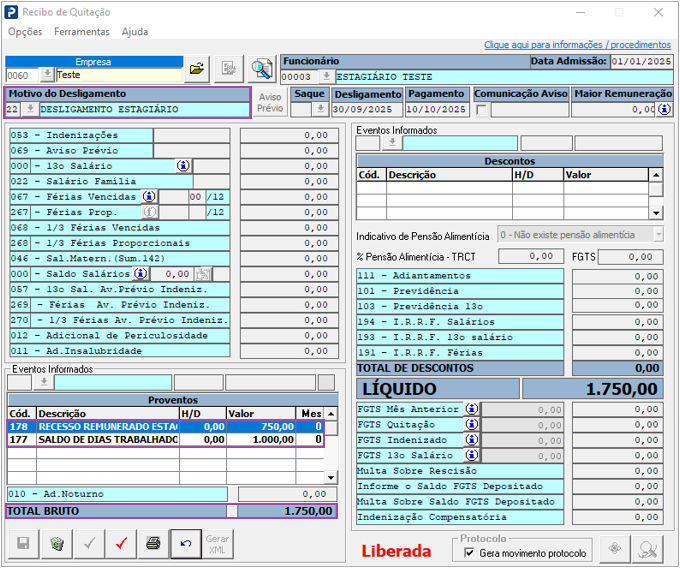
Task: Click the magnifier search icon near Funcionário
Action: 262,68
